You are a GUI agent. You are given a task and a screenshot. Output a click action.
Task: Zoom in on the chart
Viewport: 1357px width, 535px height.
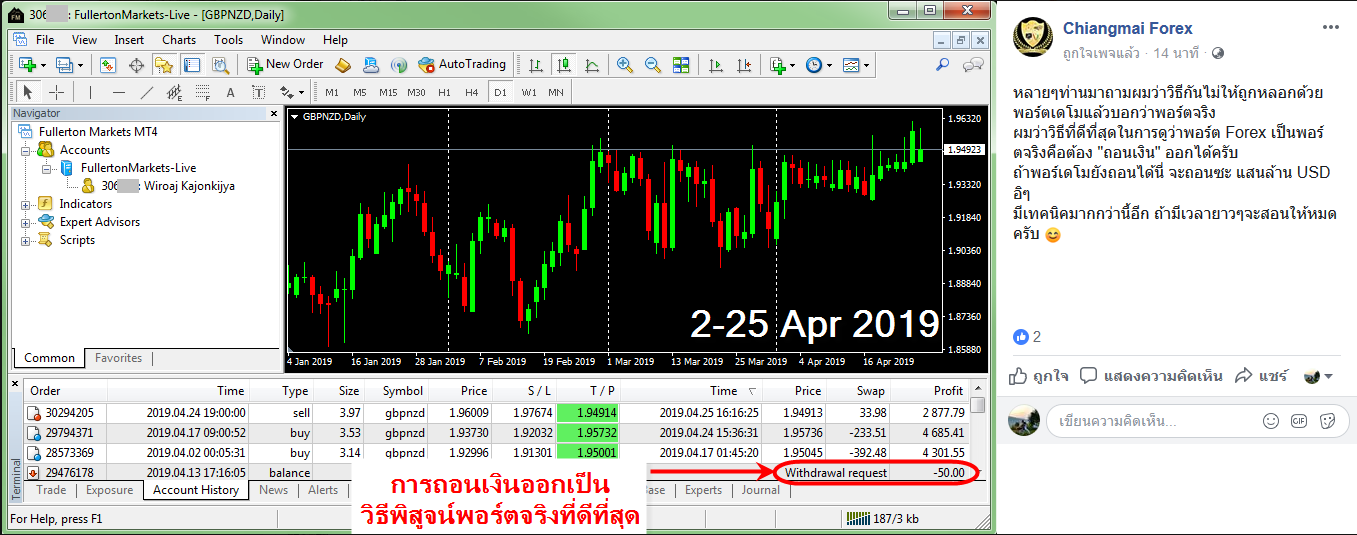(626, 65)
